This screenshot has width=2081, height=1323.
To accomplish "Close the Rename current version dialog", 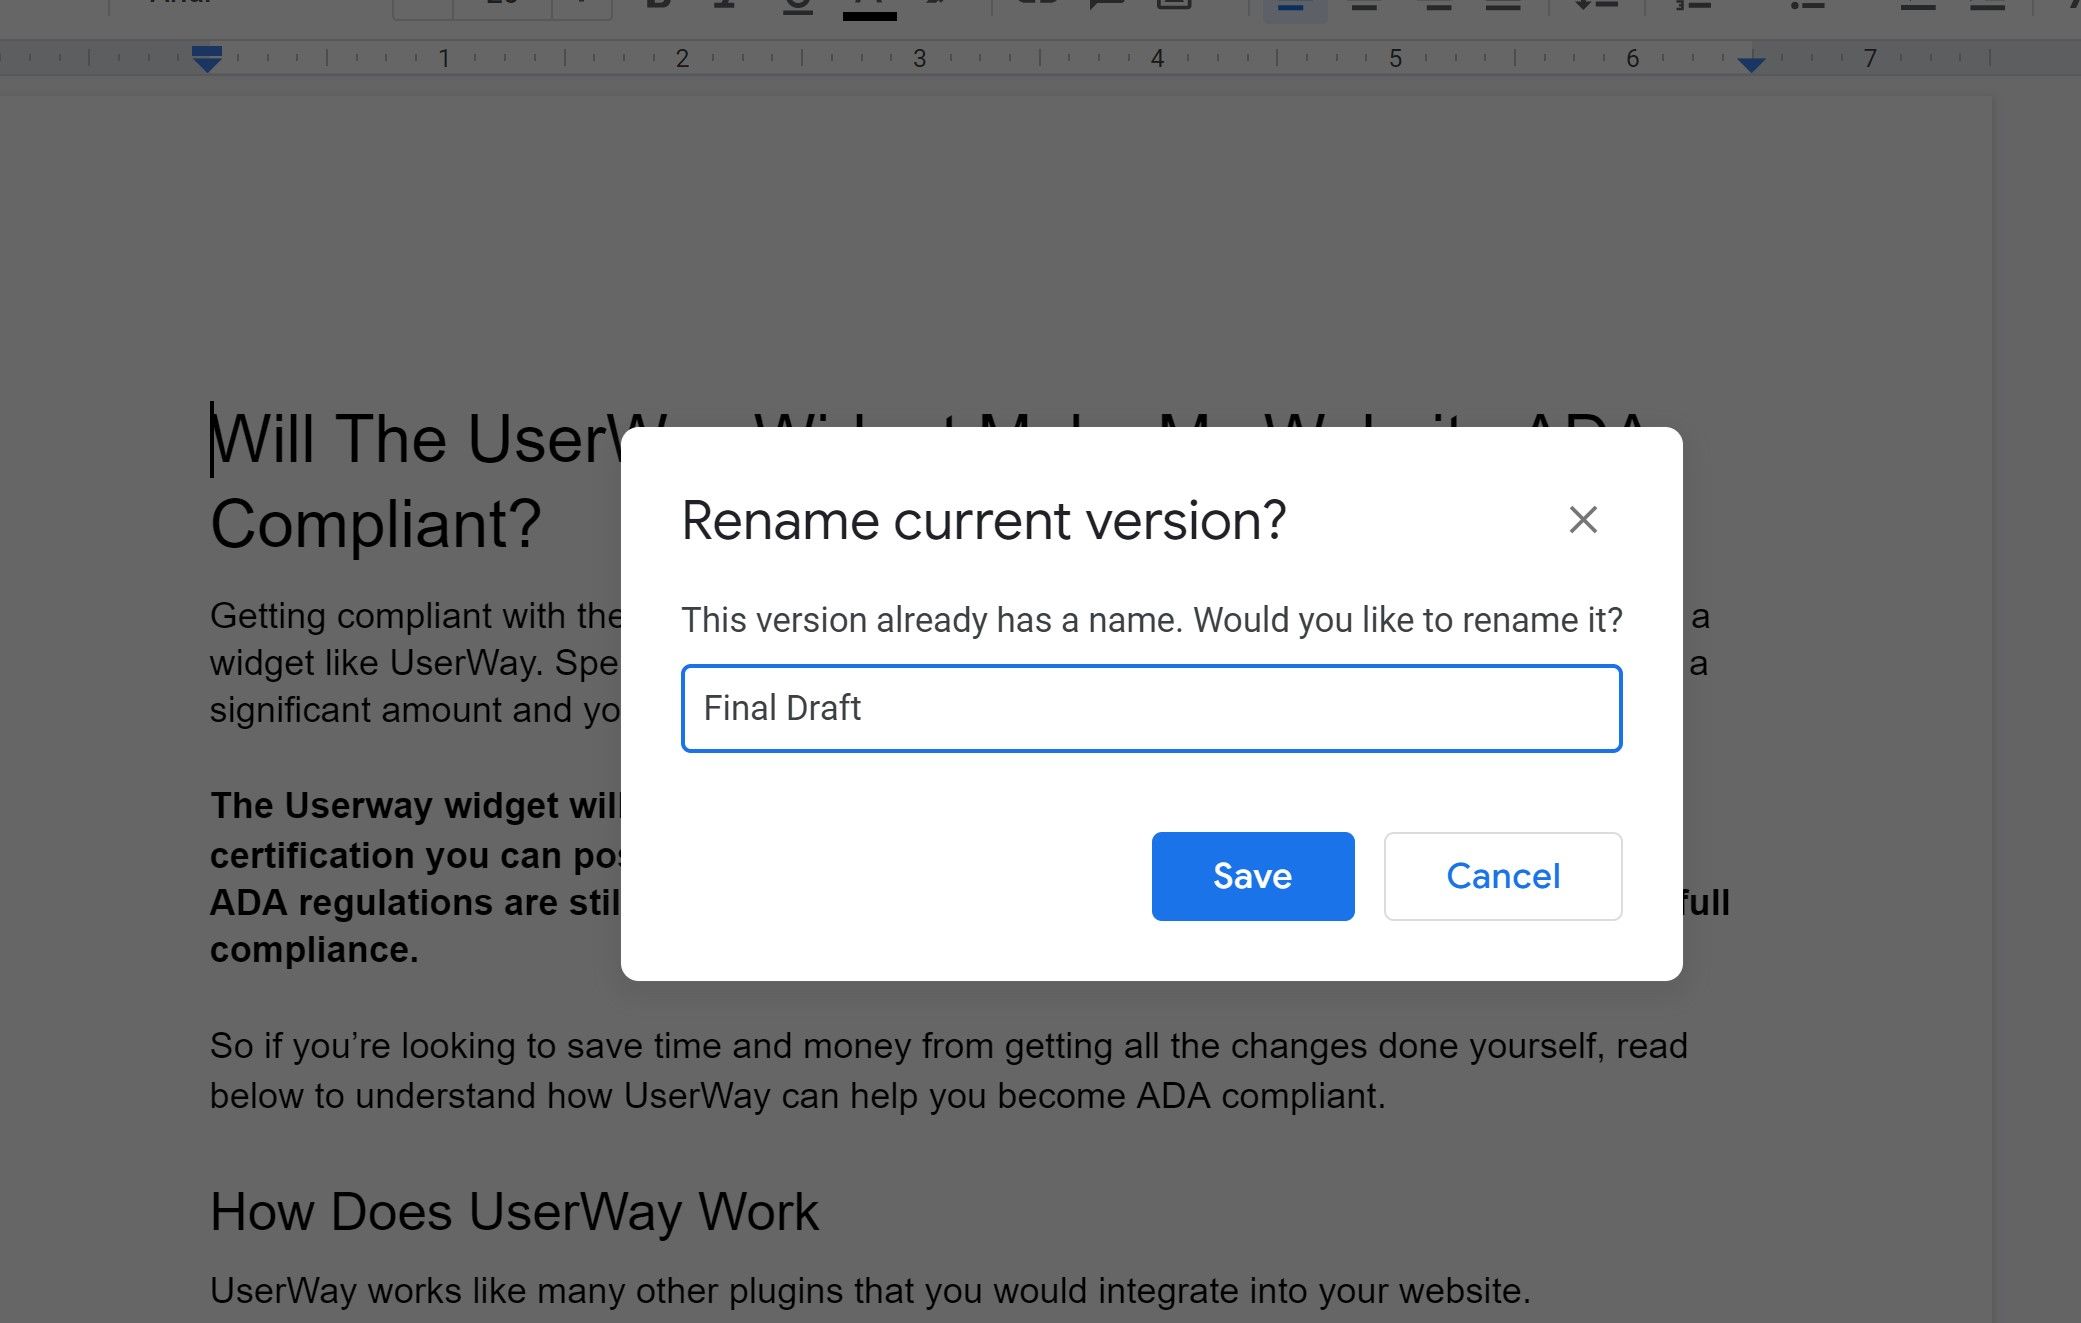I will click(1582, 519).
